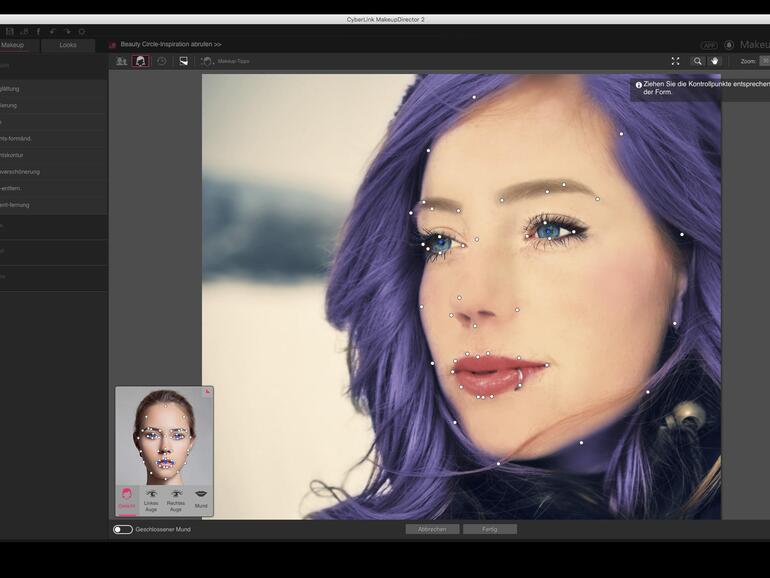Click the fit-to-screen icon

[x=675, y=61]
